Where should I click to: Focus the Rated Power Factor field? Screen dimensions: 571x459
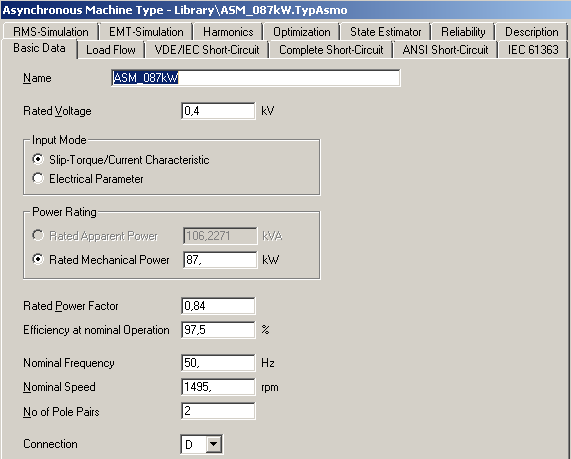click(218, 306)
